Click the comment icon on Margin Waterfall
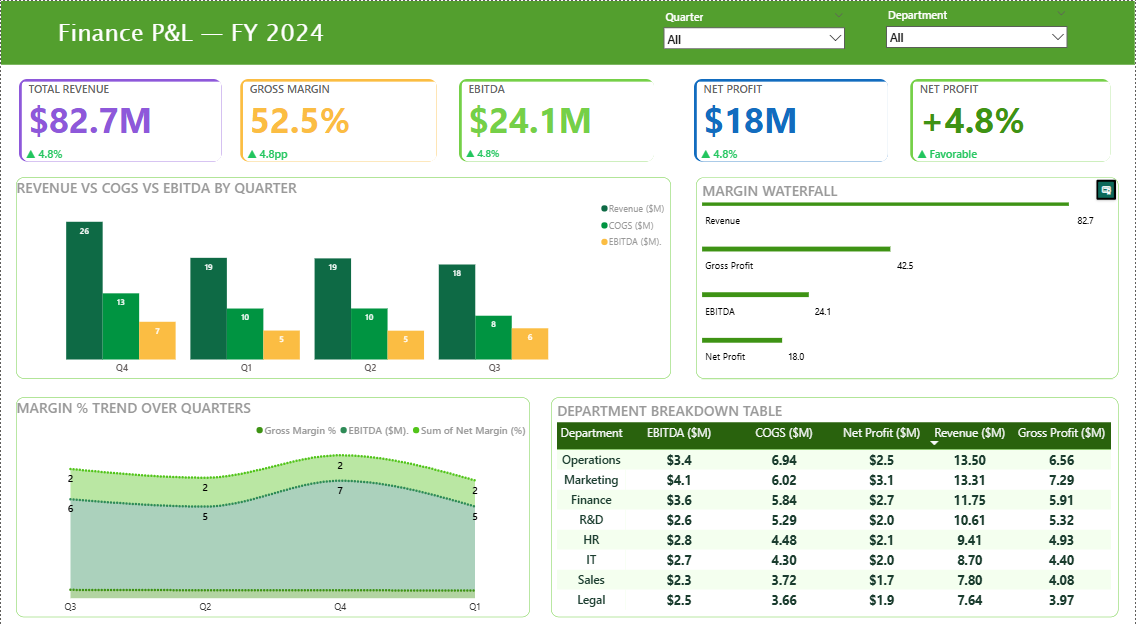 click(x=1106, y=189)
